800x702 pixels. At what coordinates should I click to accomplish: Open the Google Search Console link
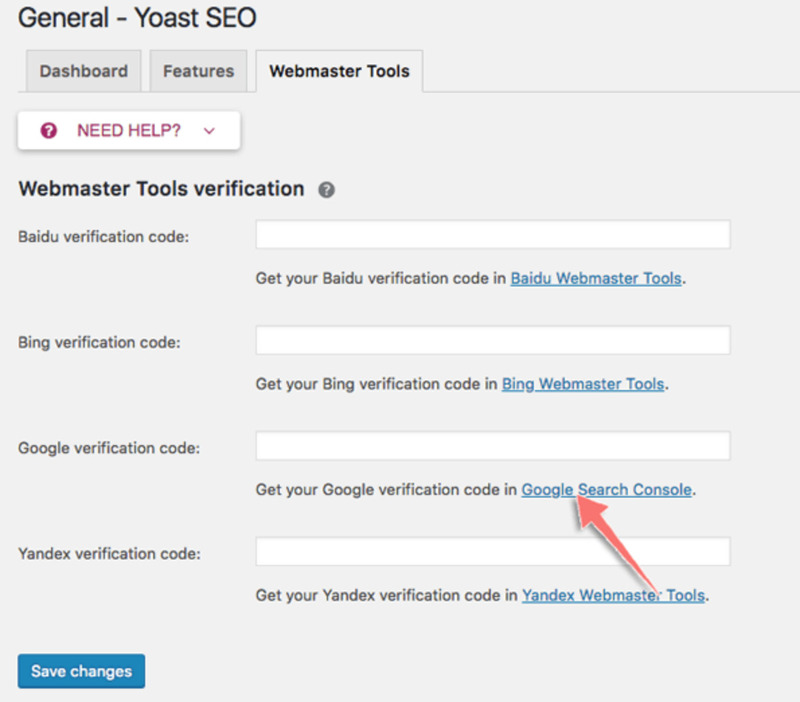click(x=607, y=490)
